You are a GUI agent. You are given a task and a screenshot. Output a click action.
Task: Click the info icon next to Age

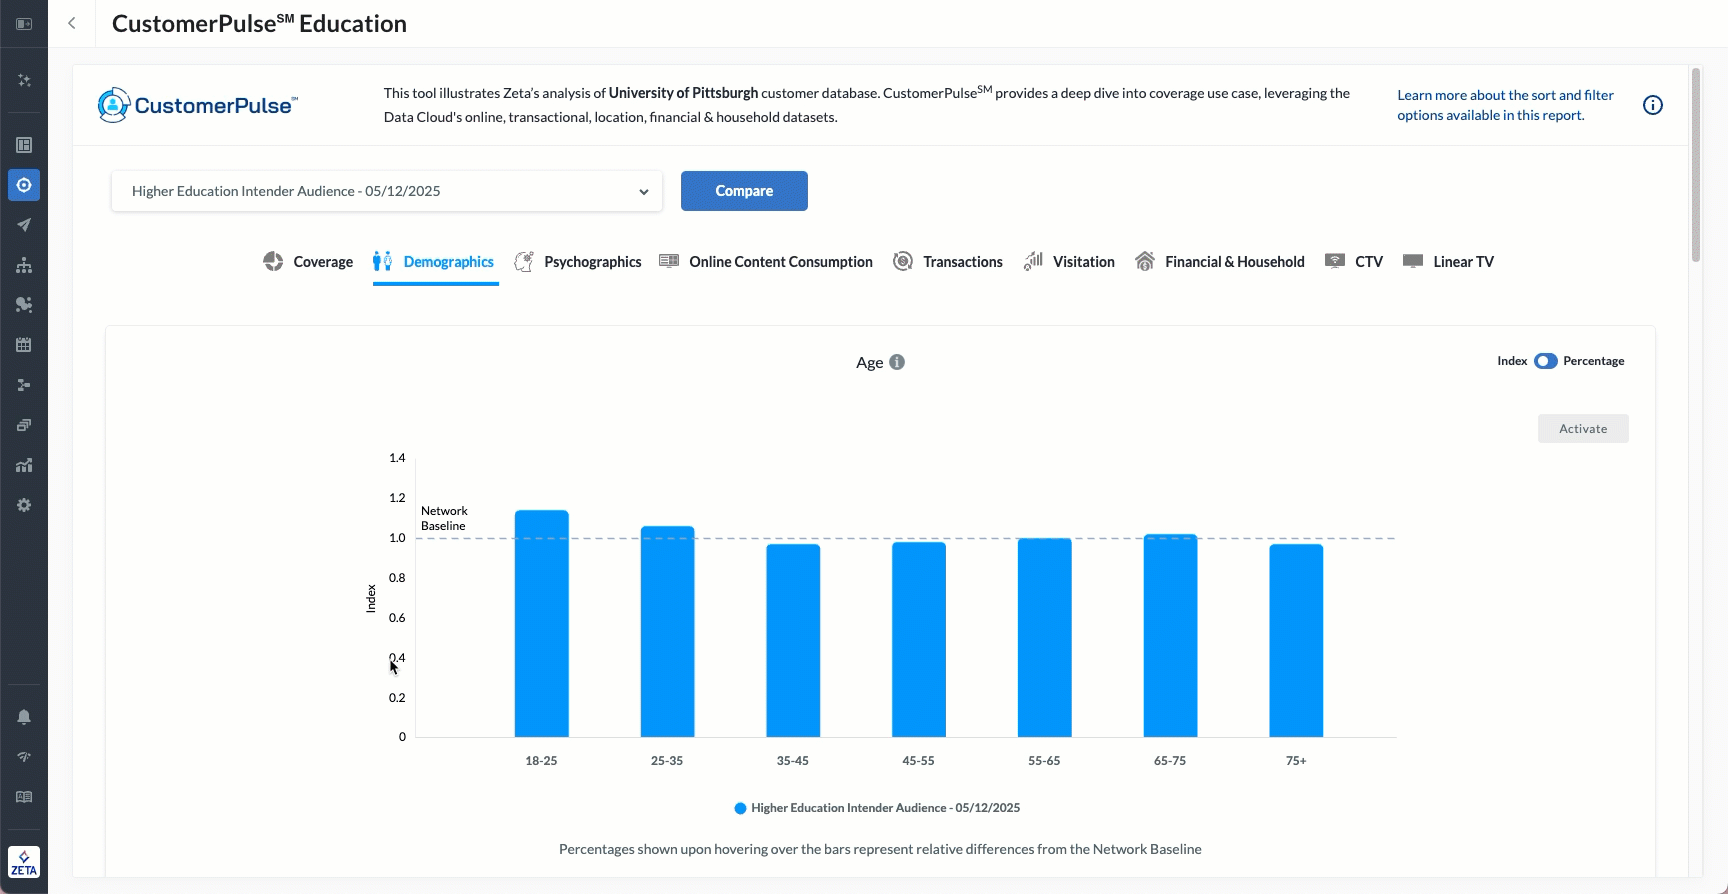[897, 362]
